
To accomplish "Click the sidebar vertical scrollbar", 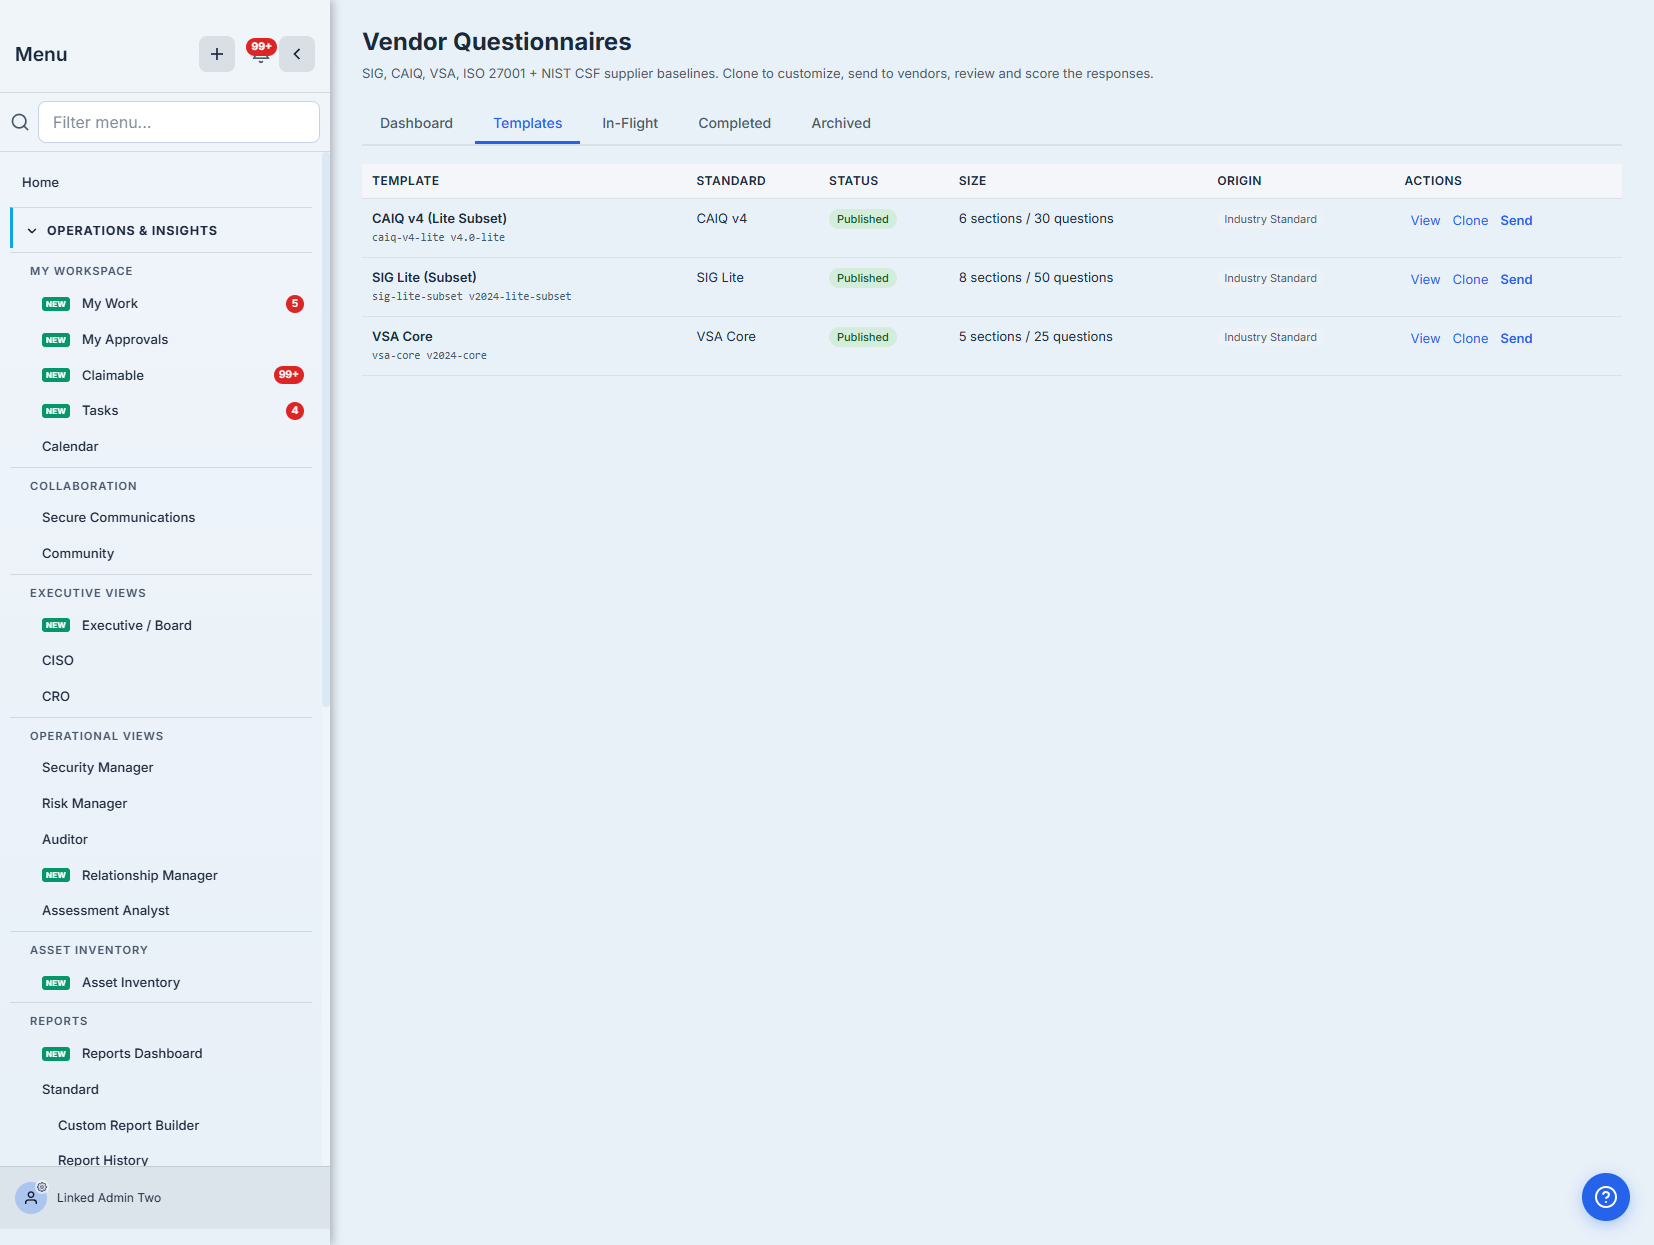I will (325, 430).
